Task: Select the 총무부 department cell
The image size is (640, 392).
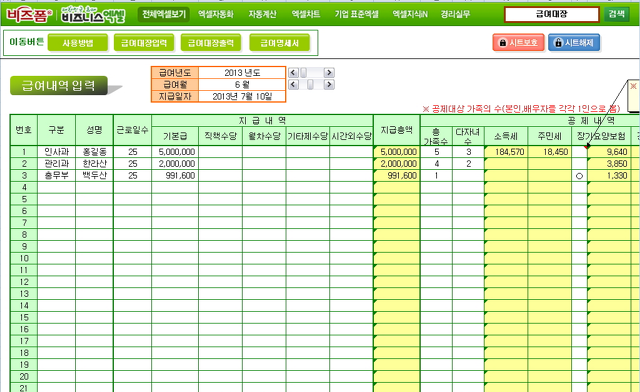Action: (56, 176)
